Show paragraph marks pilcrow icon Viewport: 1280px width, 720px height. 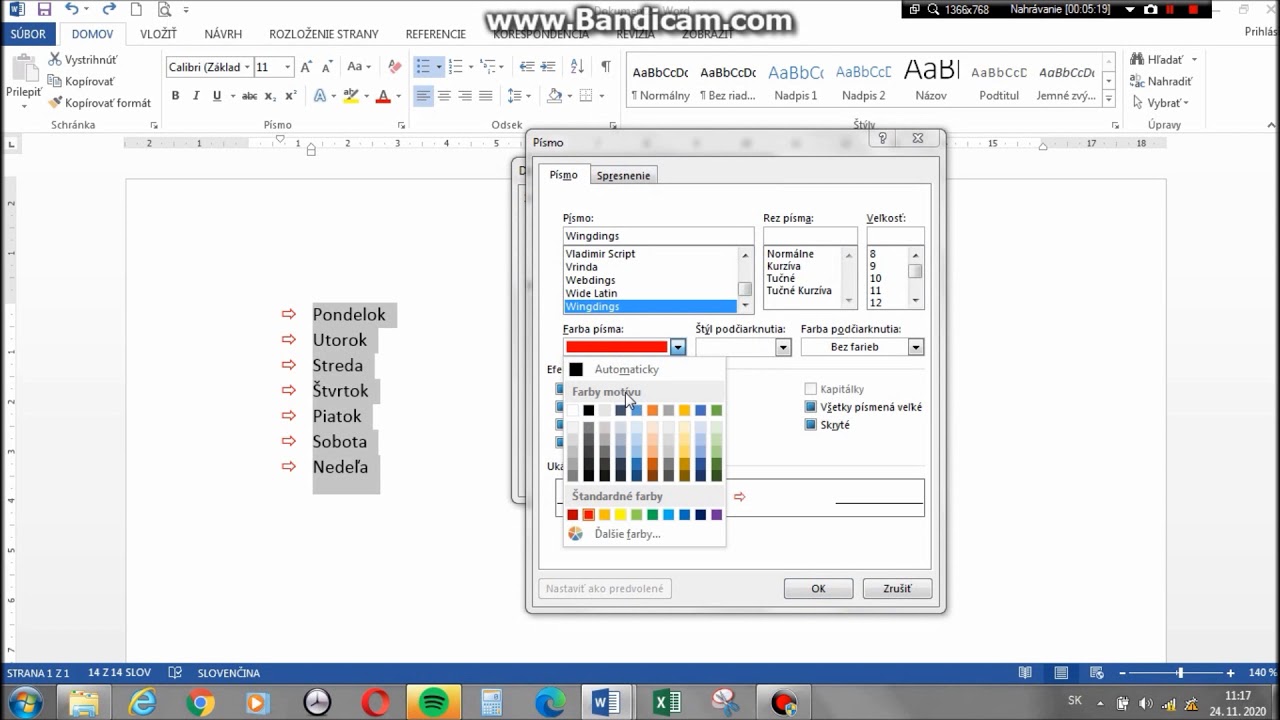(x=605, y=67)
